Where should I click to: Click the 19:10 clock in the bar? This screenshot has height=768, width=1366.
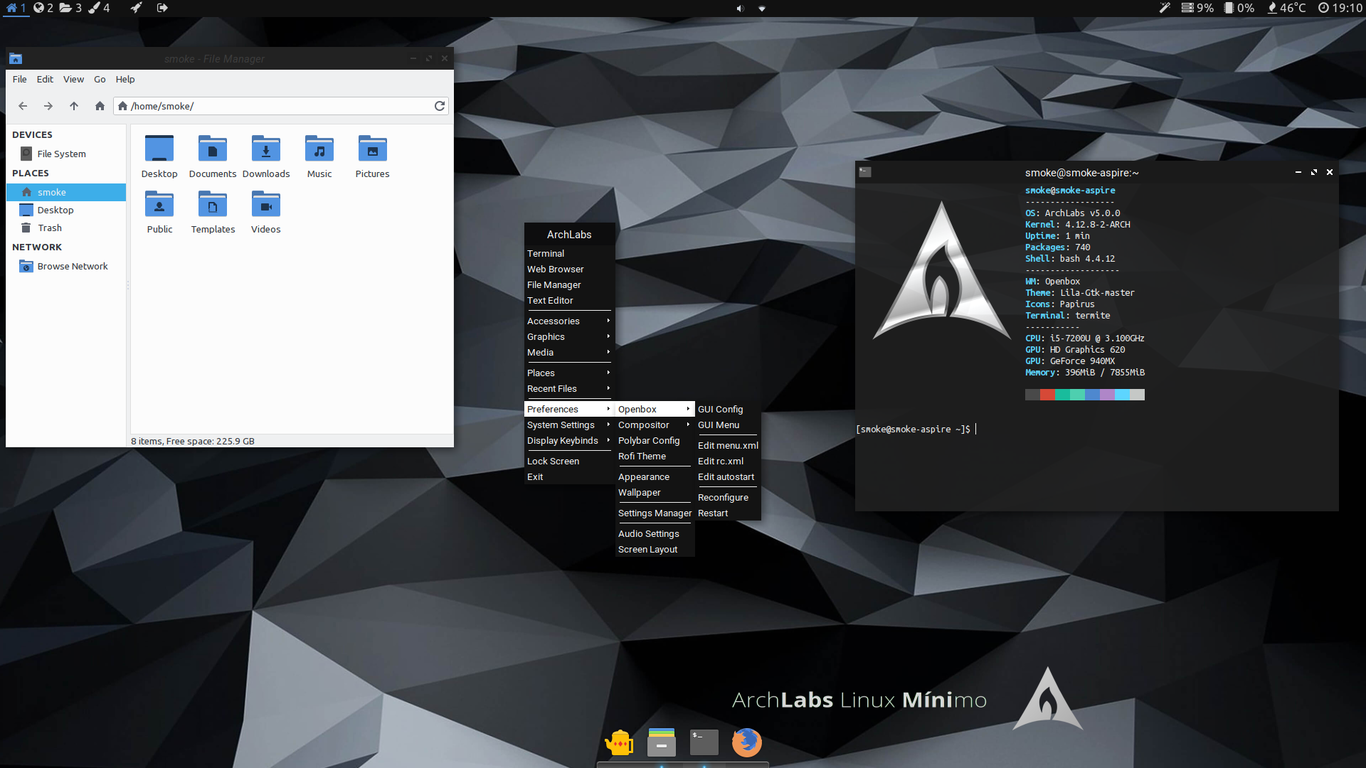[1340, 7]
